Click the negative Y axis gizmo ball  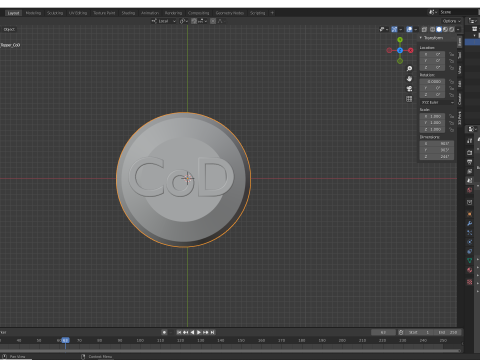click(400, 61)
